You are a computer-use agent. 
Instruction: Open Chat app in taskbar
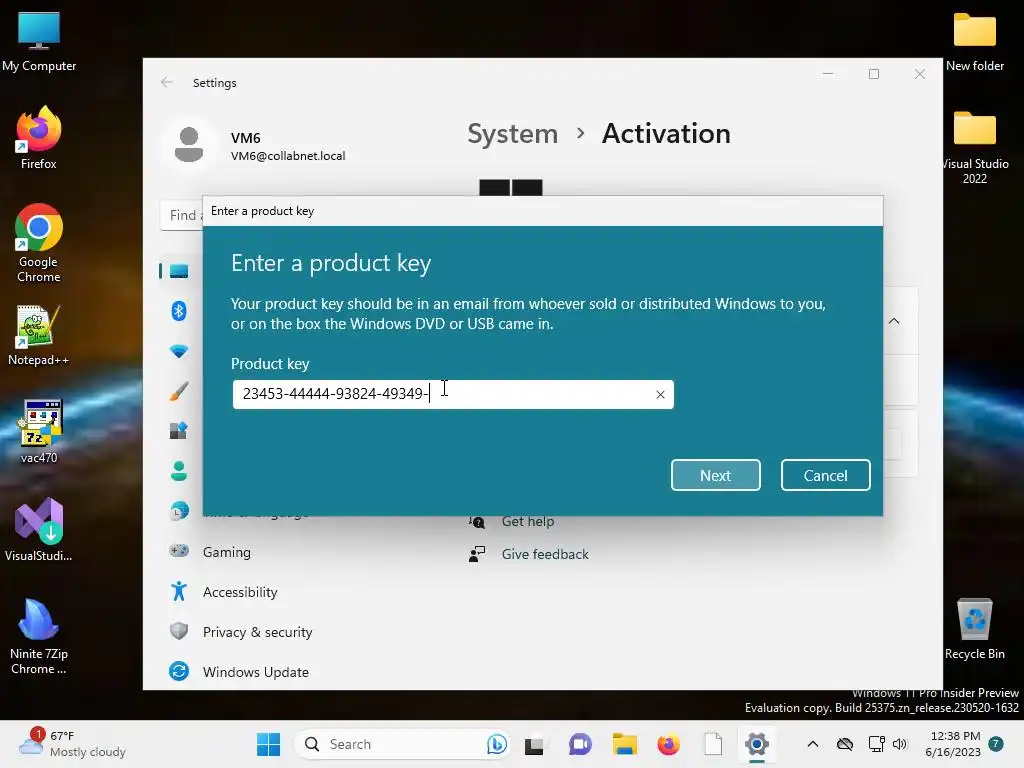click(579, 744)
